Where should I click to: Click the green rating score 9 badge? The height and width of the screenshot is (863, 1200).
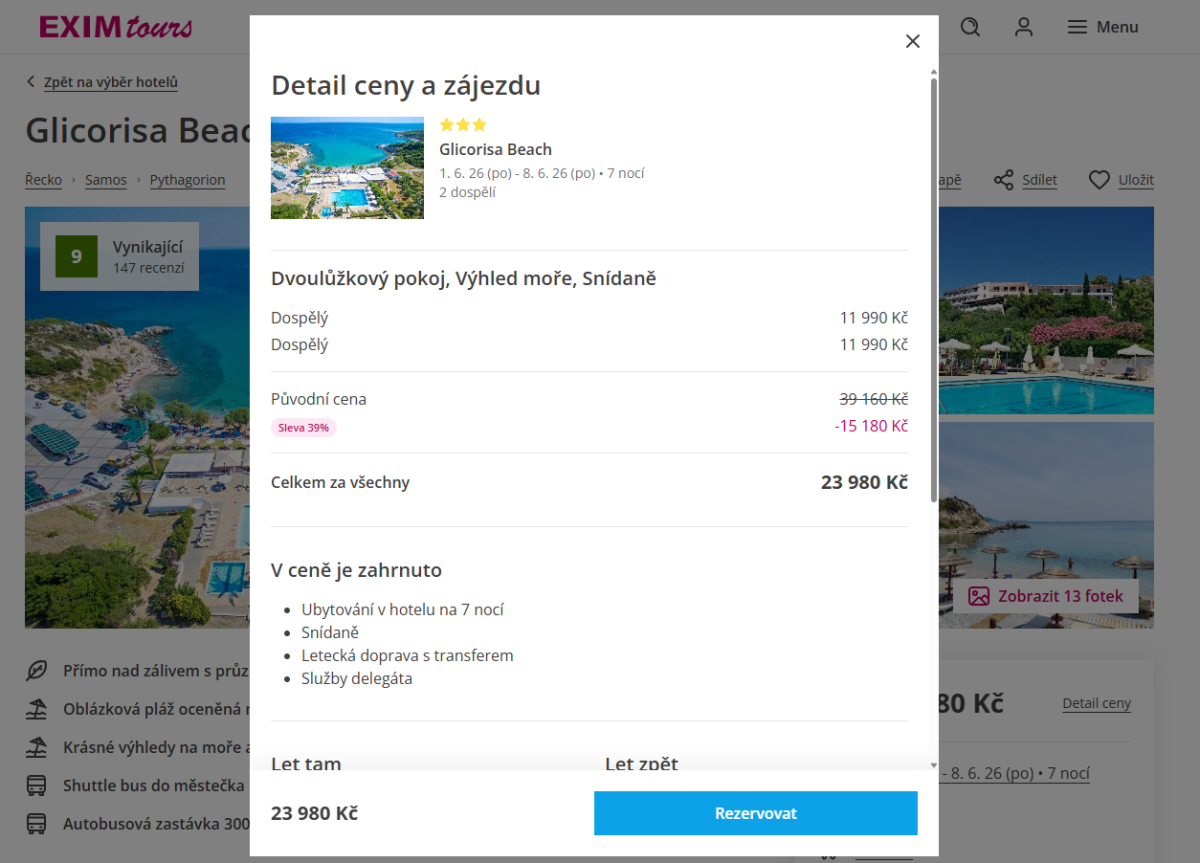tap(76, 257)
